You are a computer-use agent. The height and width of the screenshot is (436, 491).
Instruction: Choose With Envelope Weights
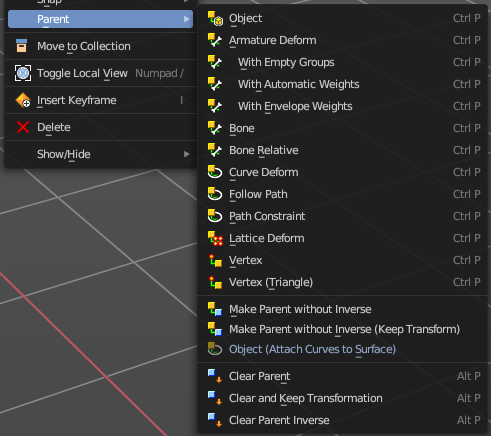tap(343, 106)
